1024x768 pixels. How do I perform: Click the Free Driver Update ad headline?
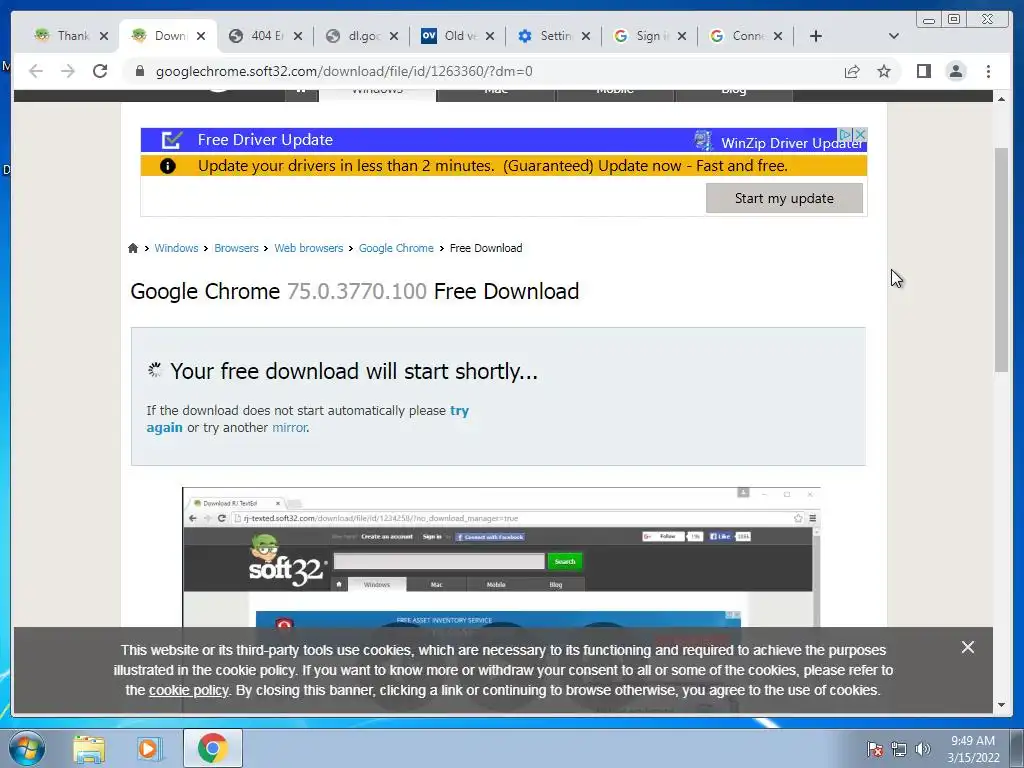click(x=265, y=140)
